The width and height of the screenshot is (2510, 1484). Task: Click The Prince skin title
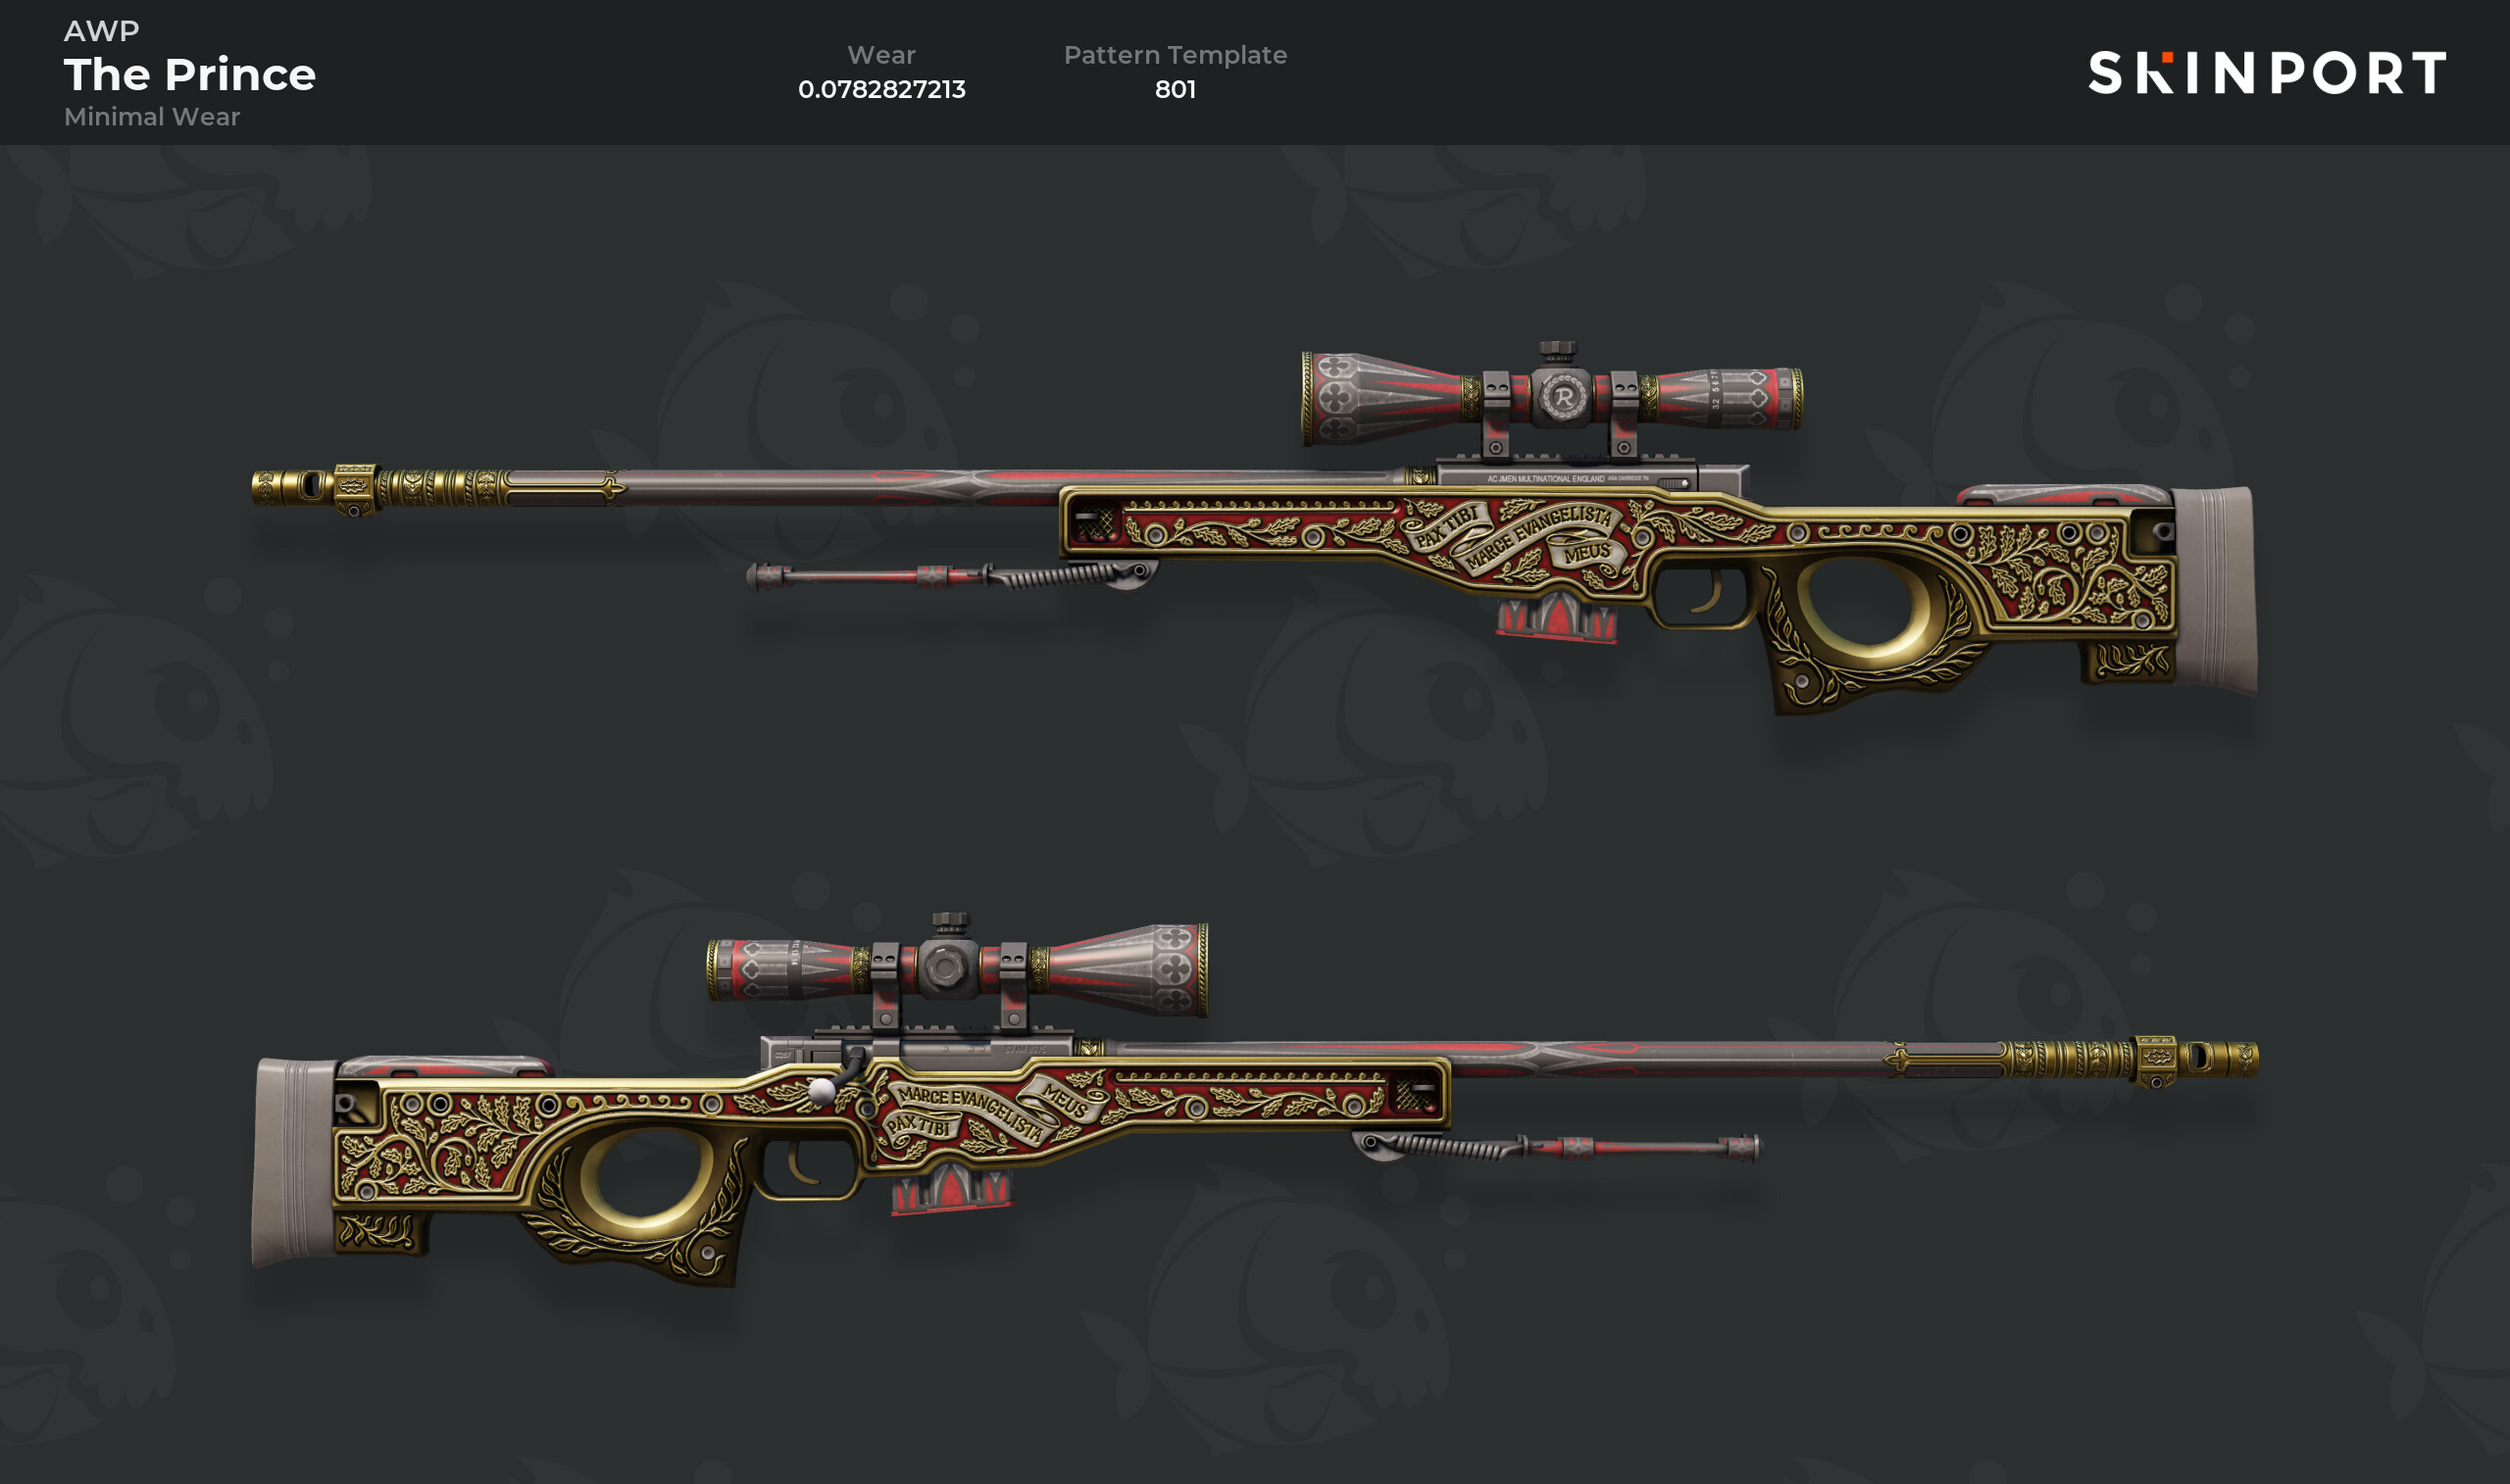[190, 74]
